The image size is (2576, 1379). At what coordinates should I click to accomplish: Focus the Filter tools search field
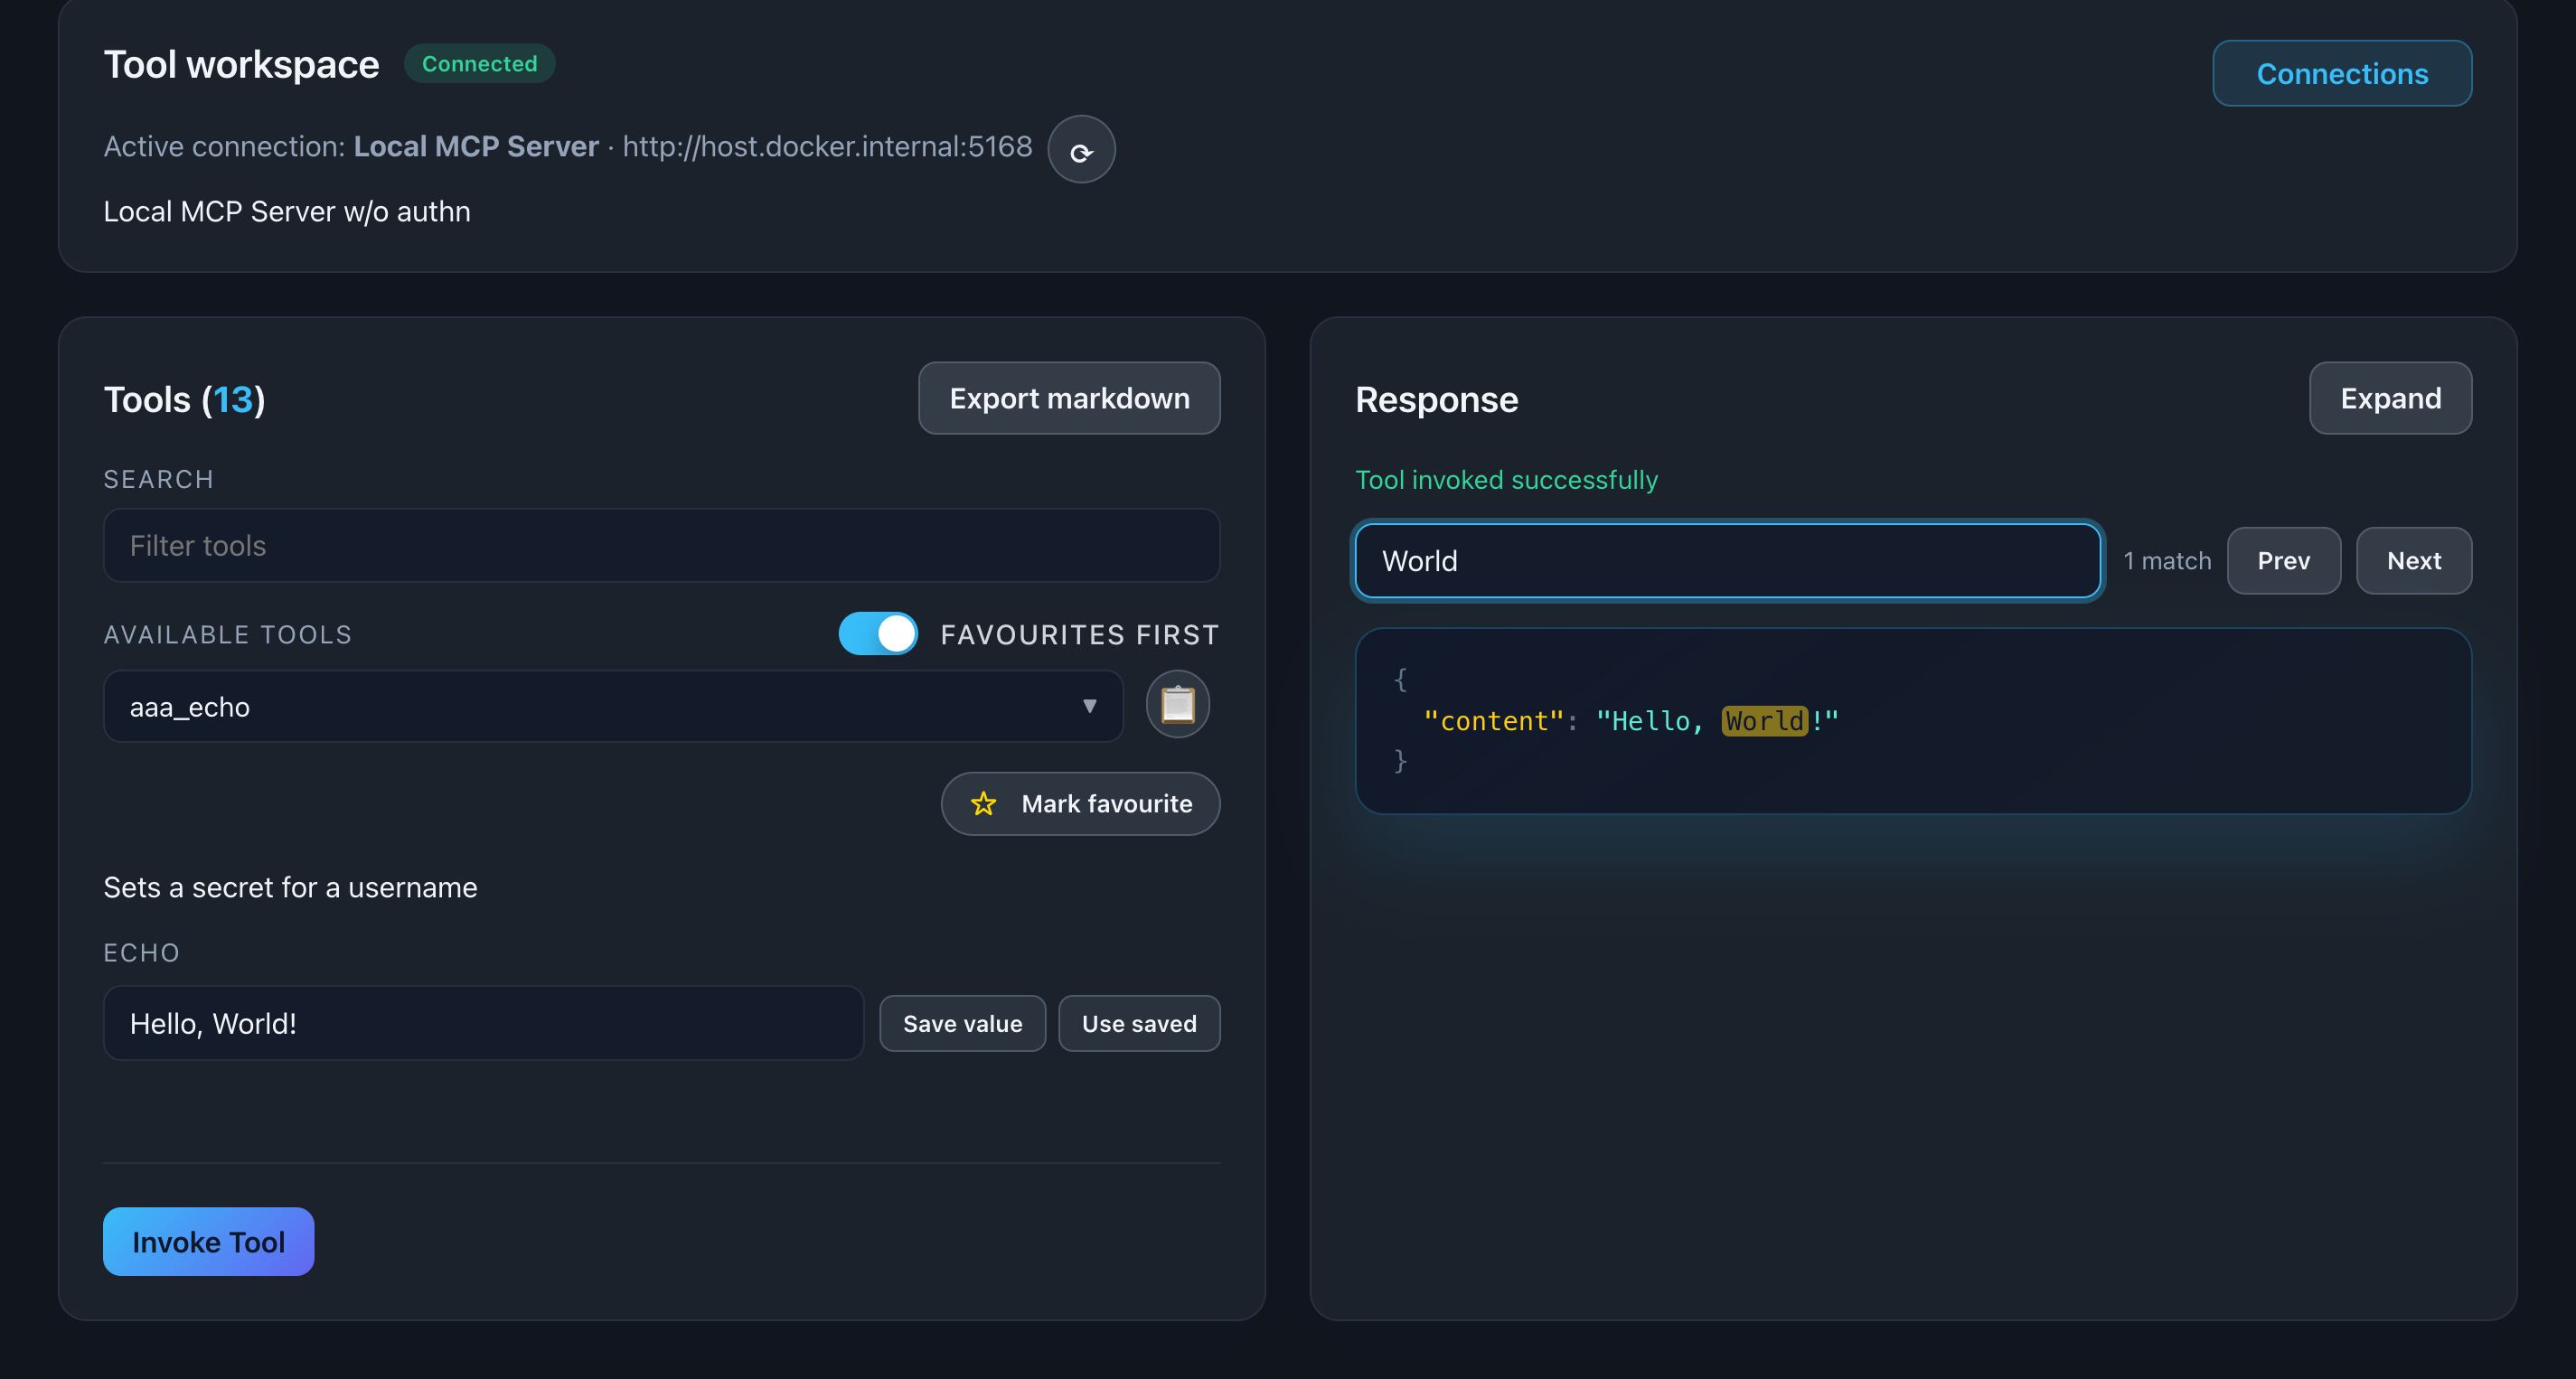[x=660, y=546]
